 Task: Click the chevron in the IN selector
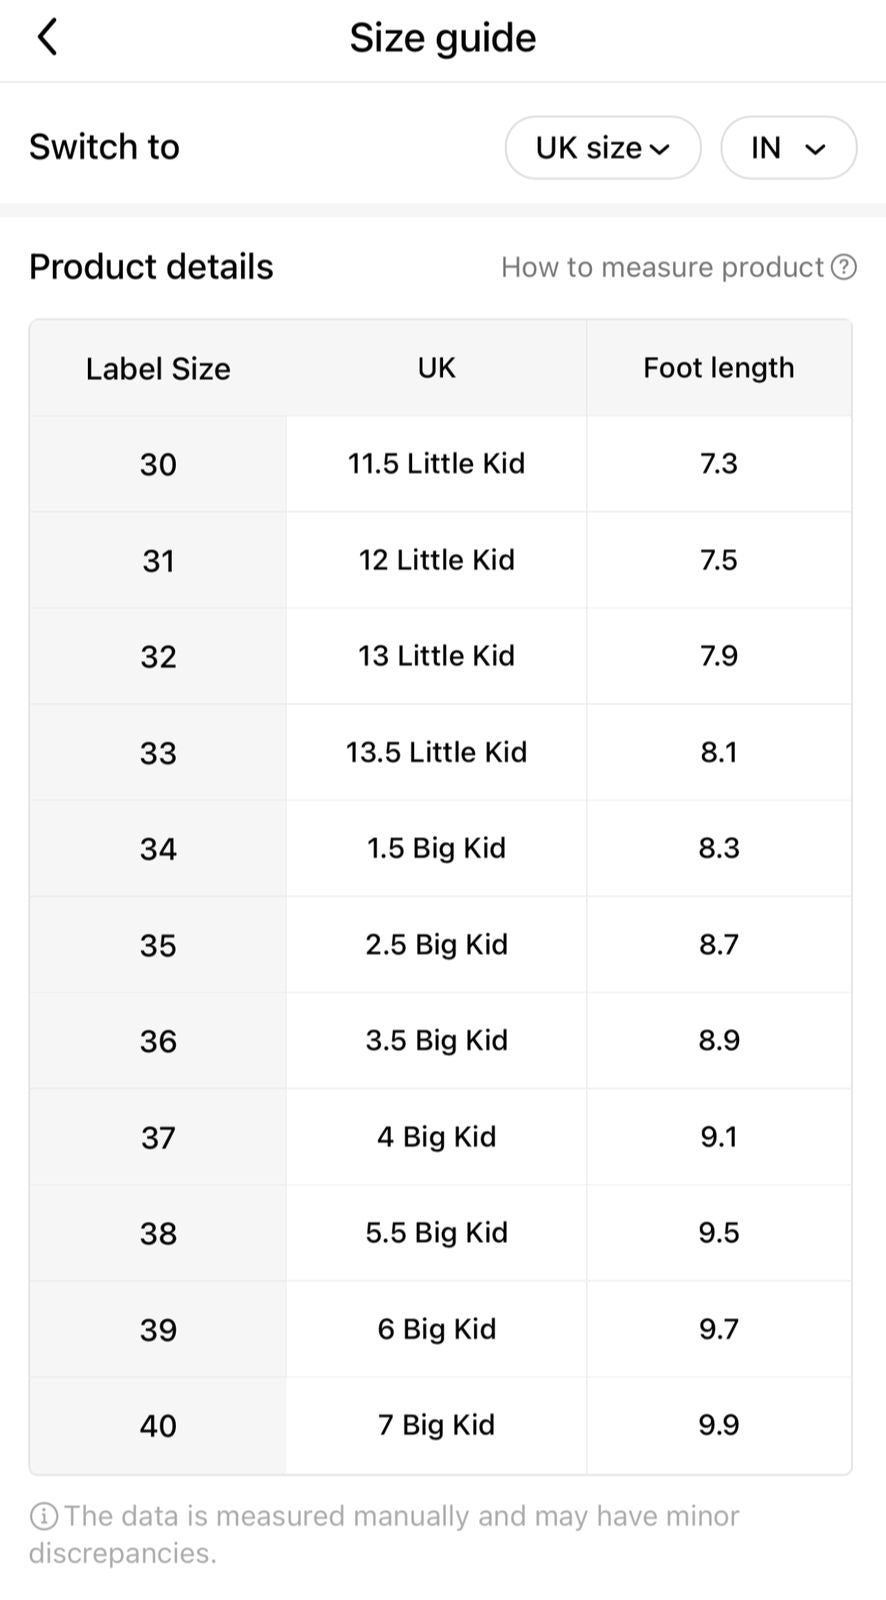(816, 149)
